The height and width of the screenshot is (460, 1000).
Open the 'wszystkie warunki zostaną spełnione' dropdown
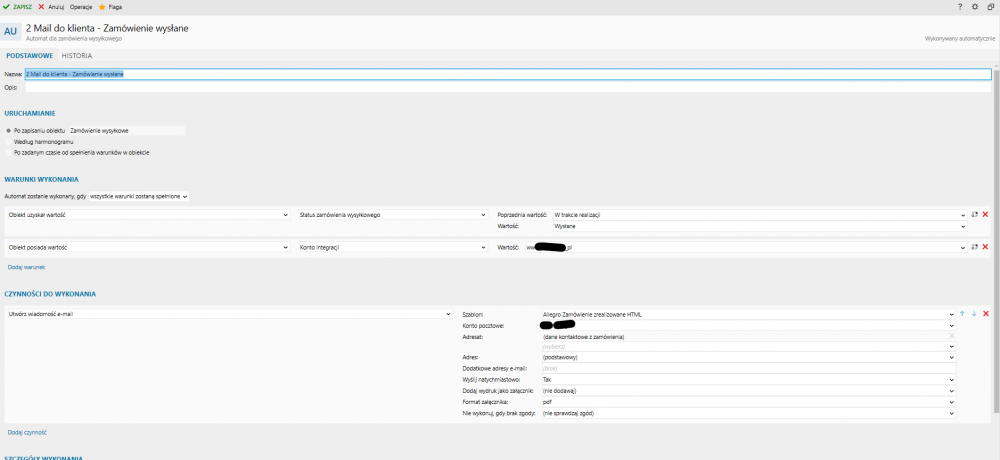[x=139, y=196]
